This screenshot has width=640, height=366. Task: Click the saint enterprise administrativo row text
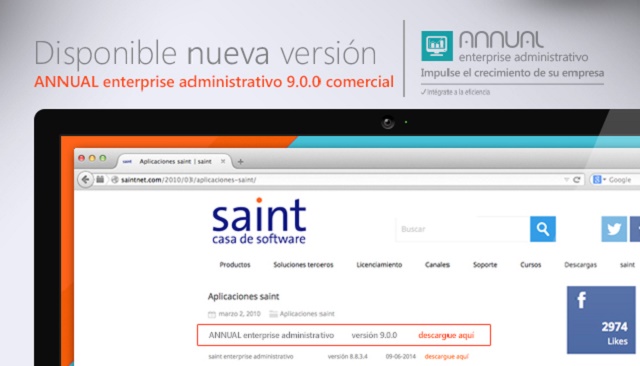(x=251, y=356)
